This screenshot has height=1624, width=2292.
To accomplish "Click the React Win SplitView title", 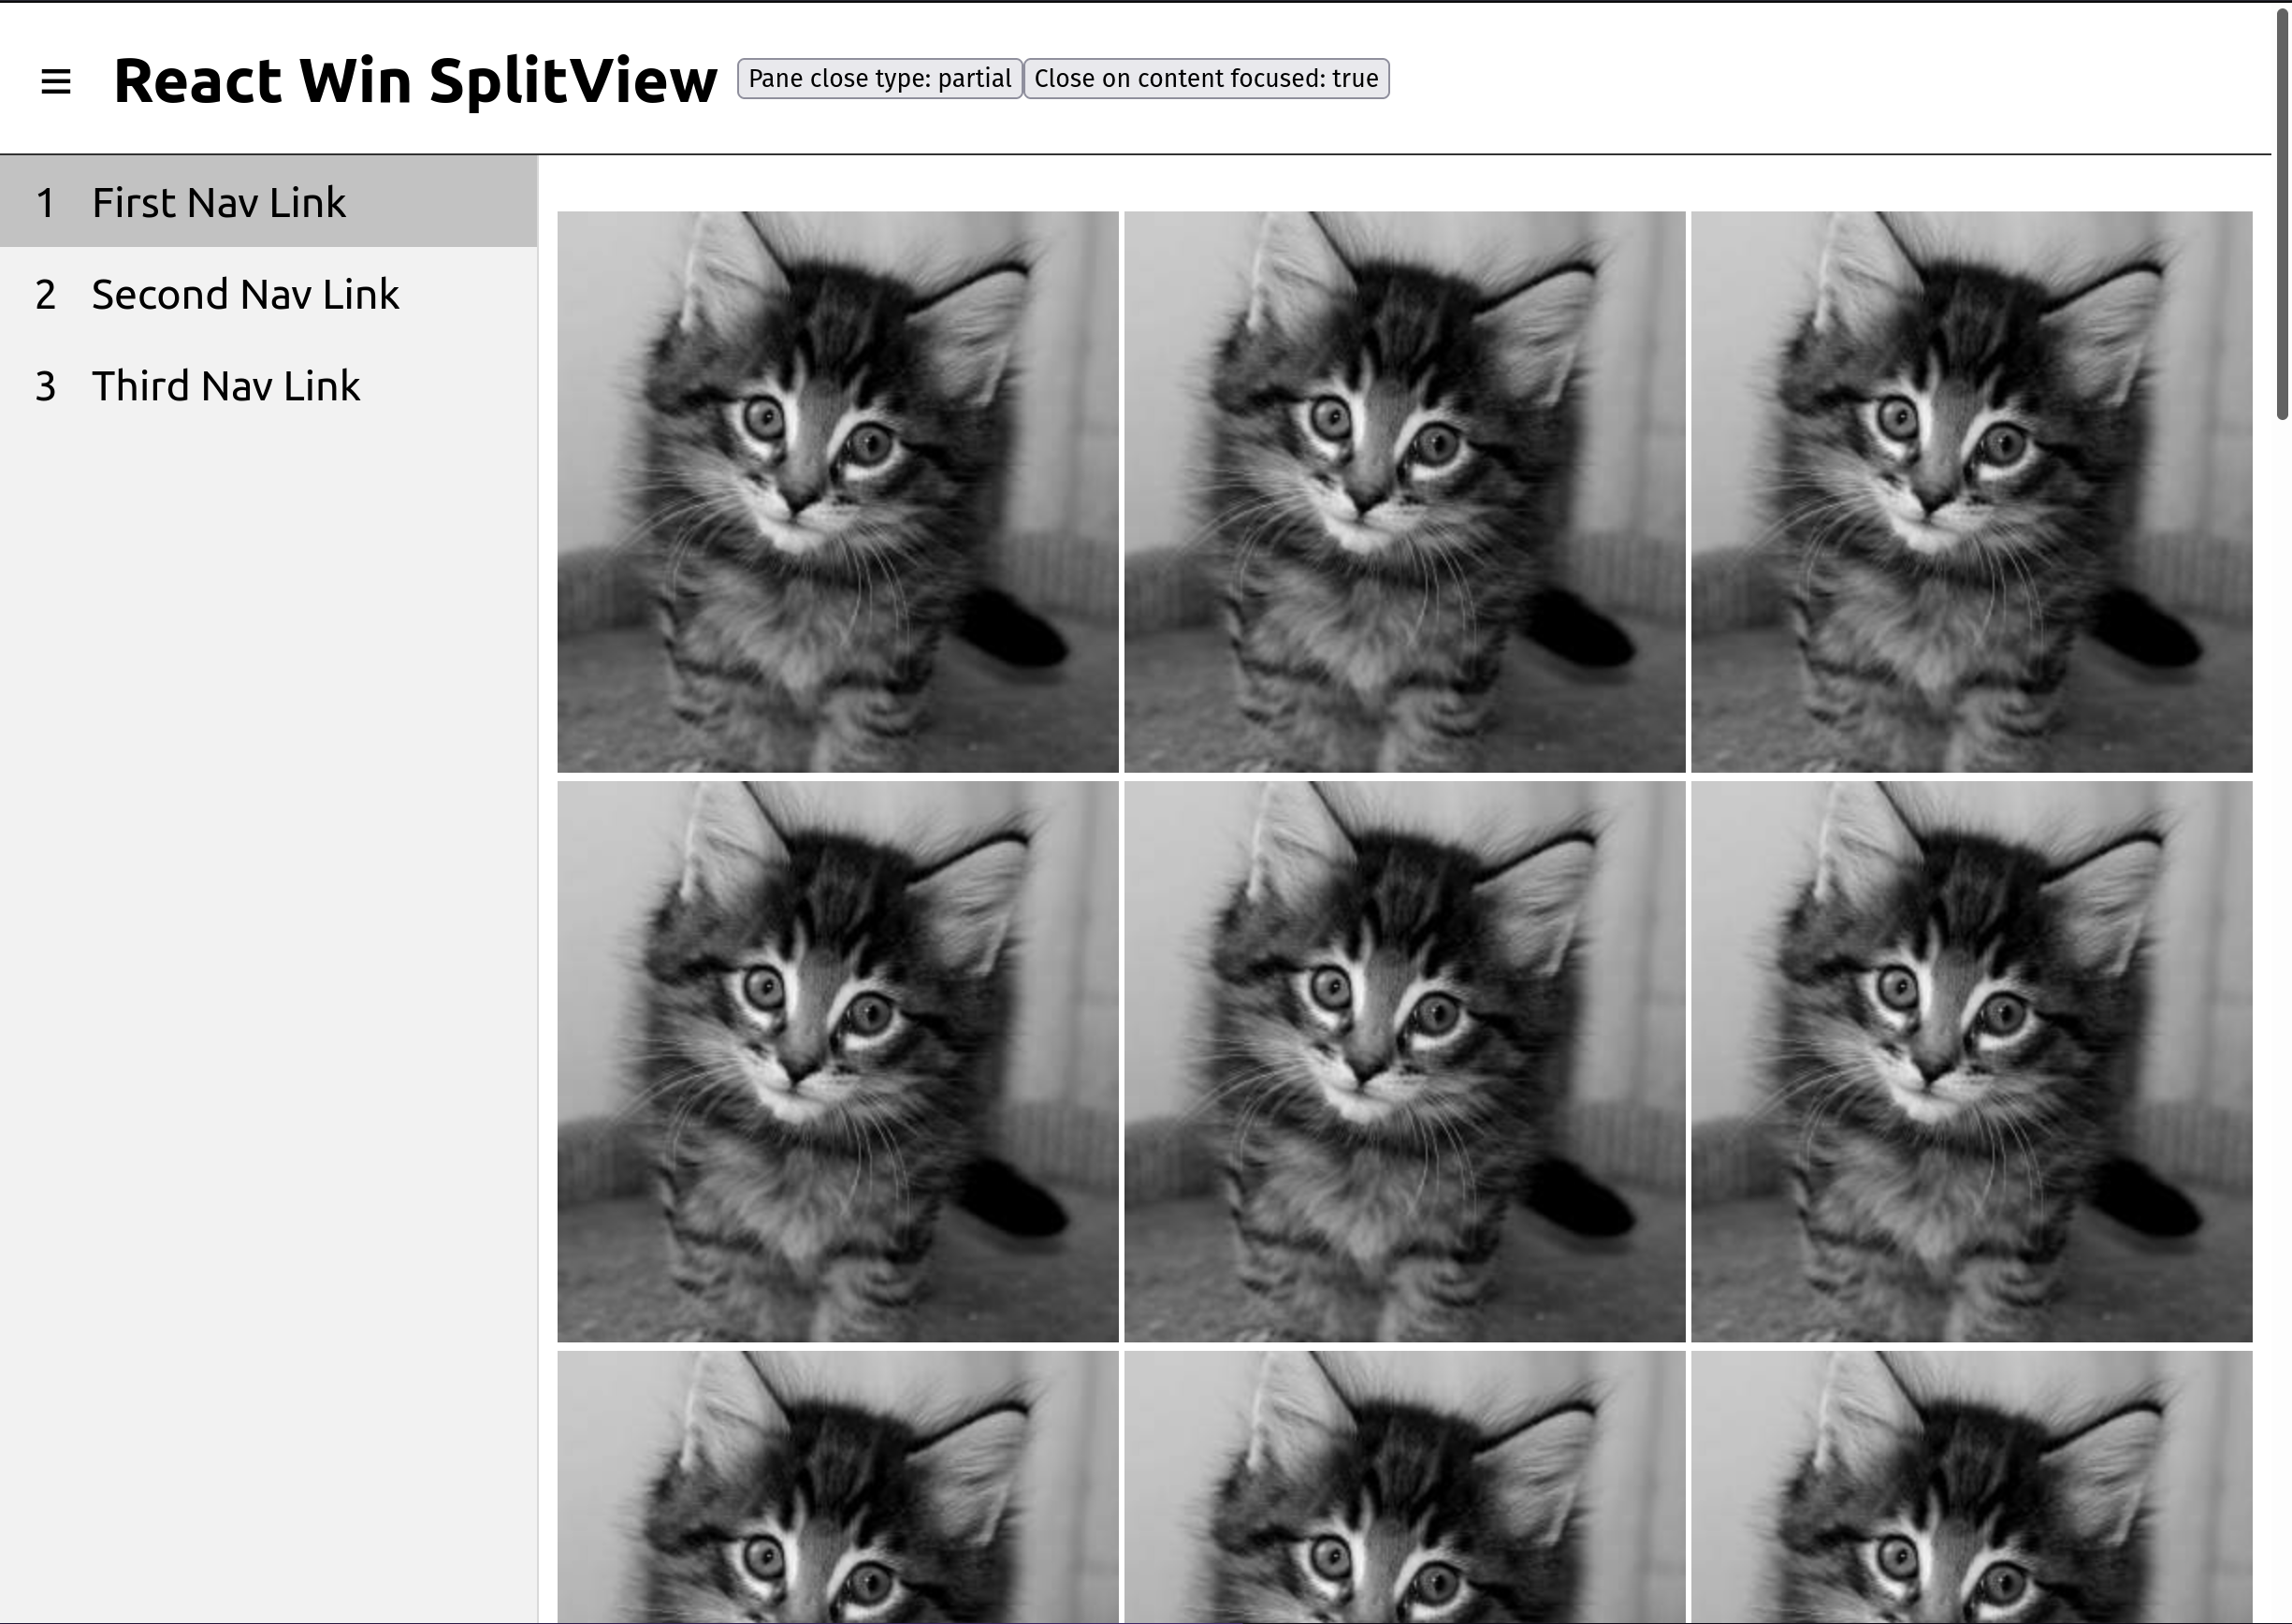I will click(x=415, y=80).
